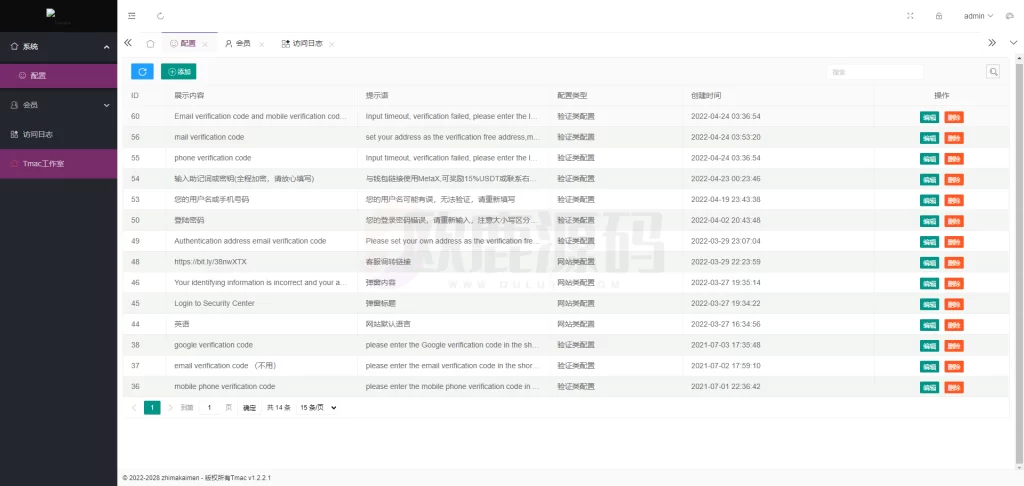Click the page number jump input
1024x486 pixels.
pyautogui.click(x=210, y=408)
